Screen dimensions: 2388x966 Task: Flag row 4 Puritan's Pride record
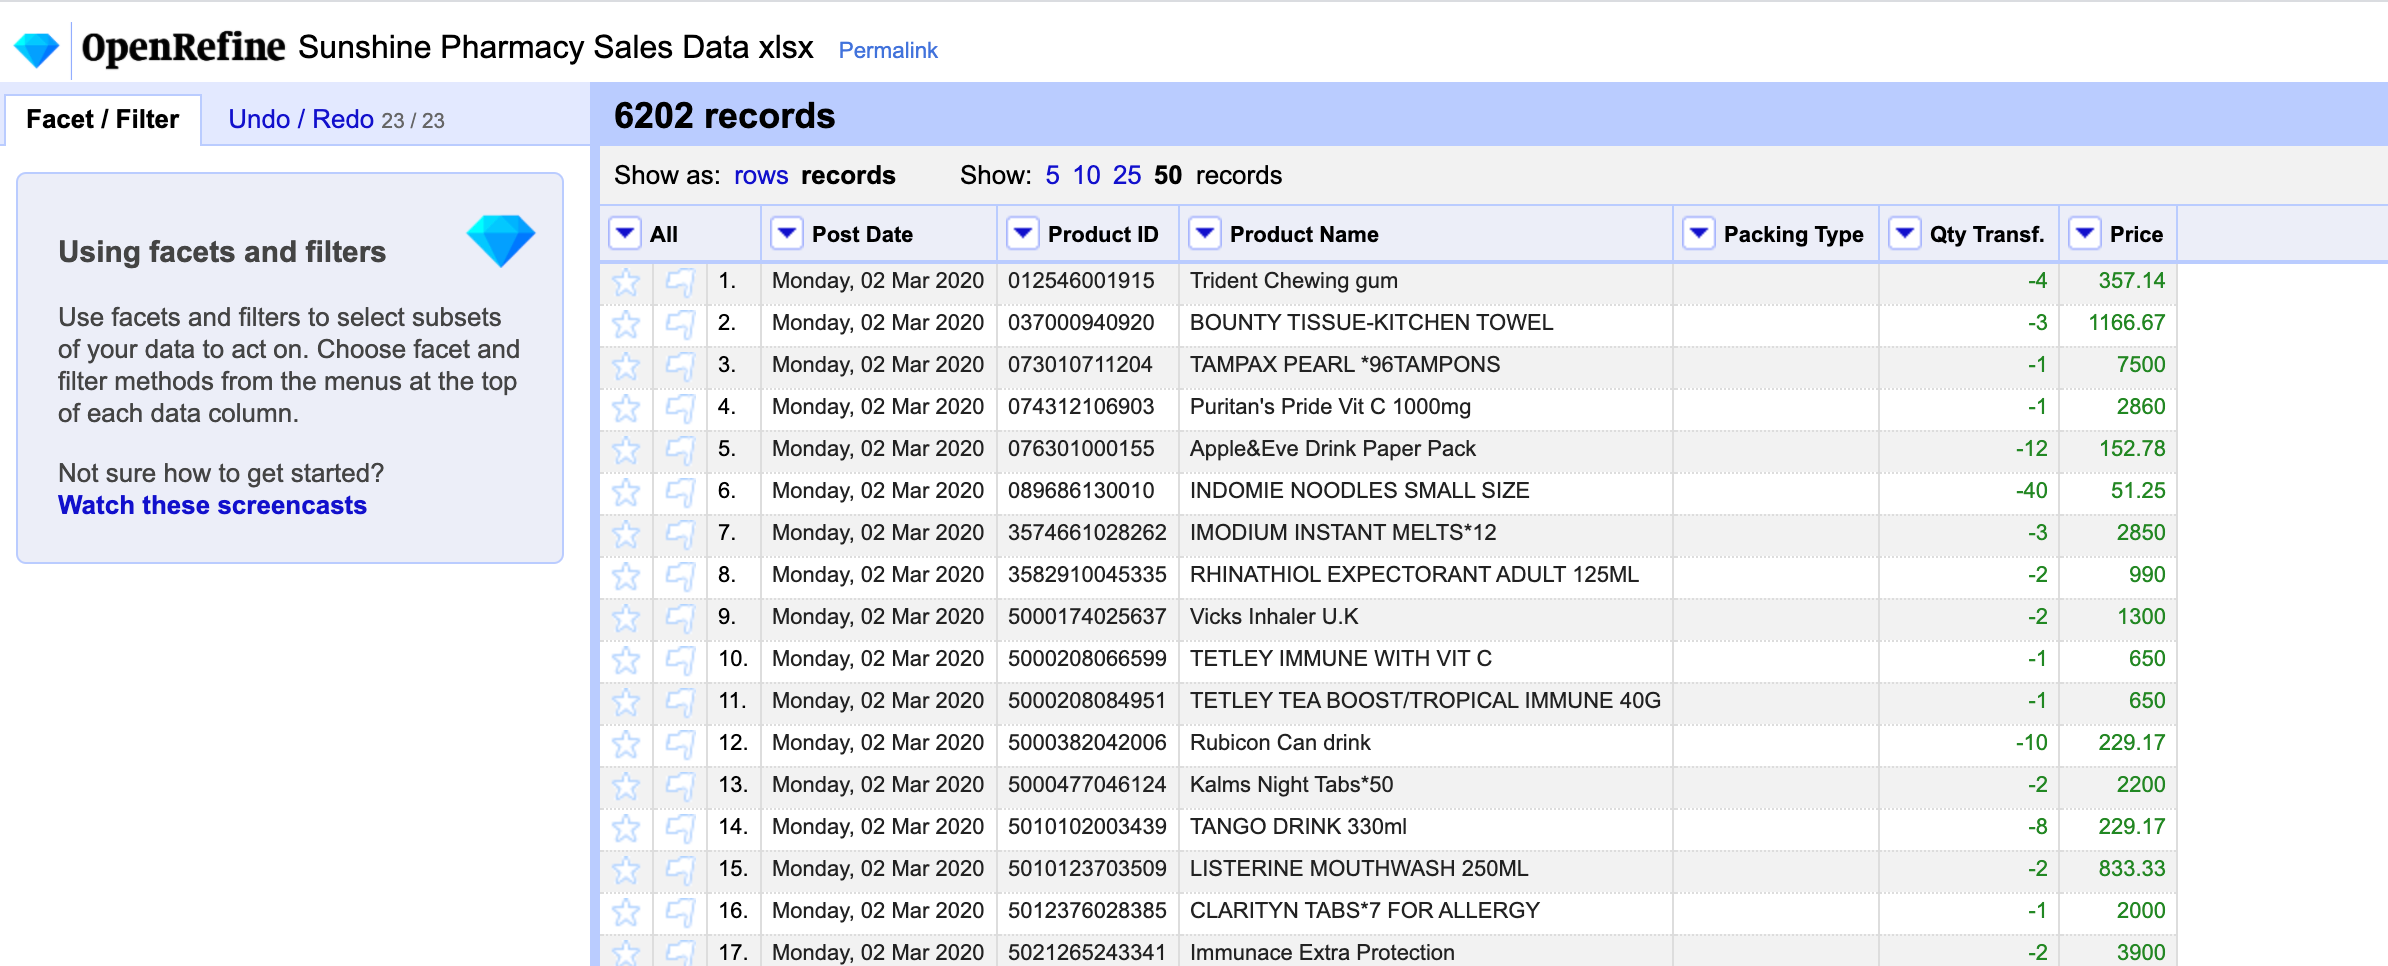click(680, 409)
